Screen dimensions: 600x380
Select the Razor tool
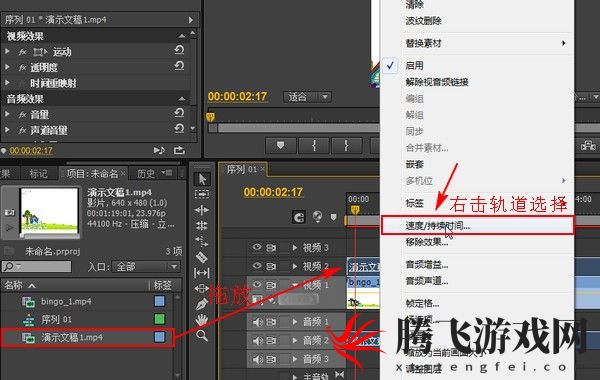[202, 257]
